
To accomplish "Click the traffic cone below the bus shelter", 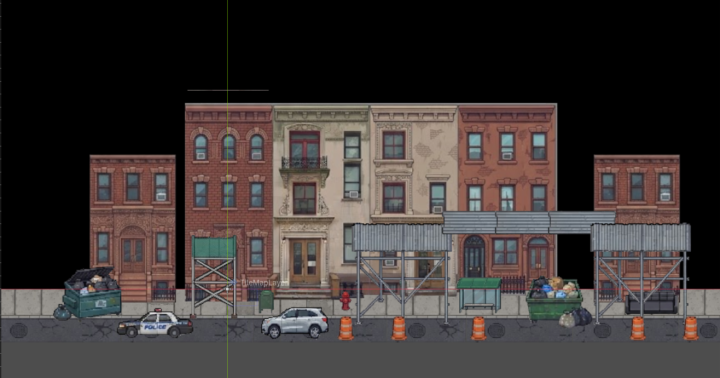I will [478, 328].
